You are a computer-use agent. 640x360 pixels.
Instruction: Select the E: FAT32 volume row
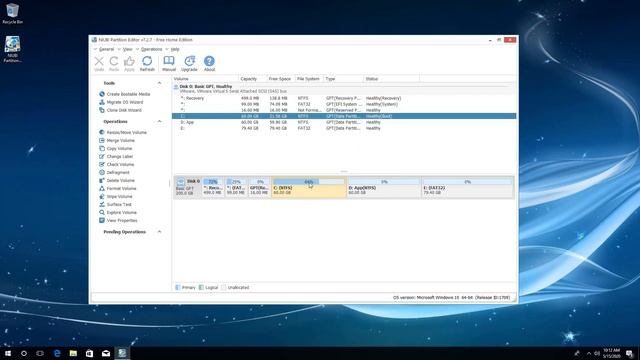click(344, 128)
